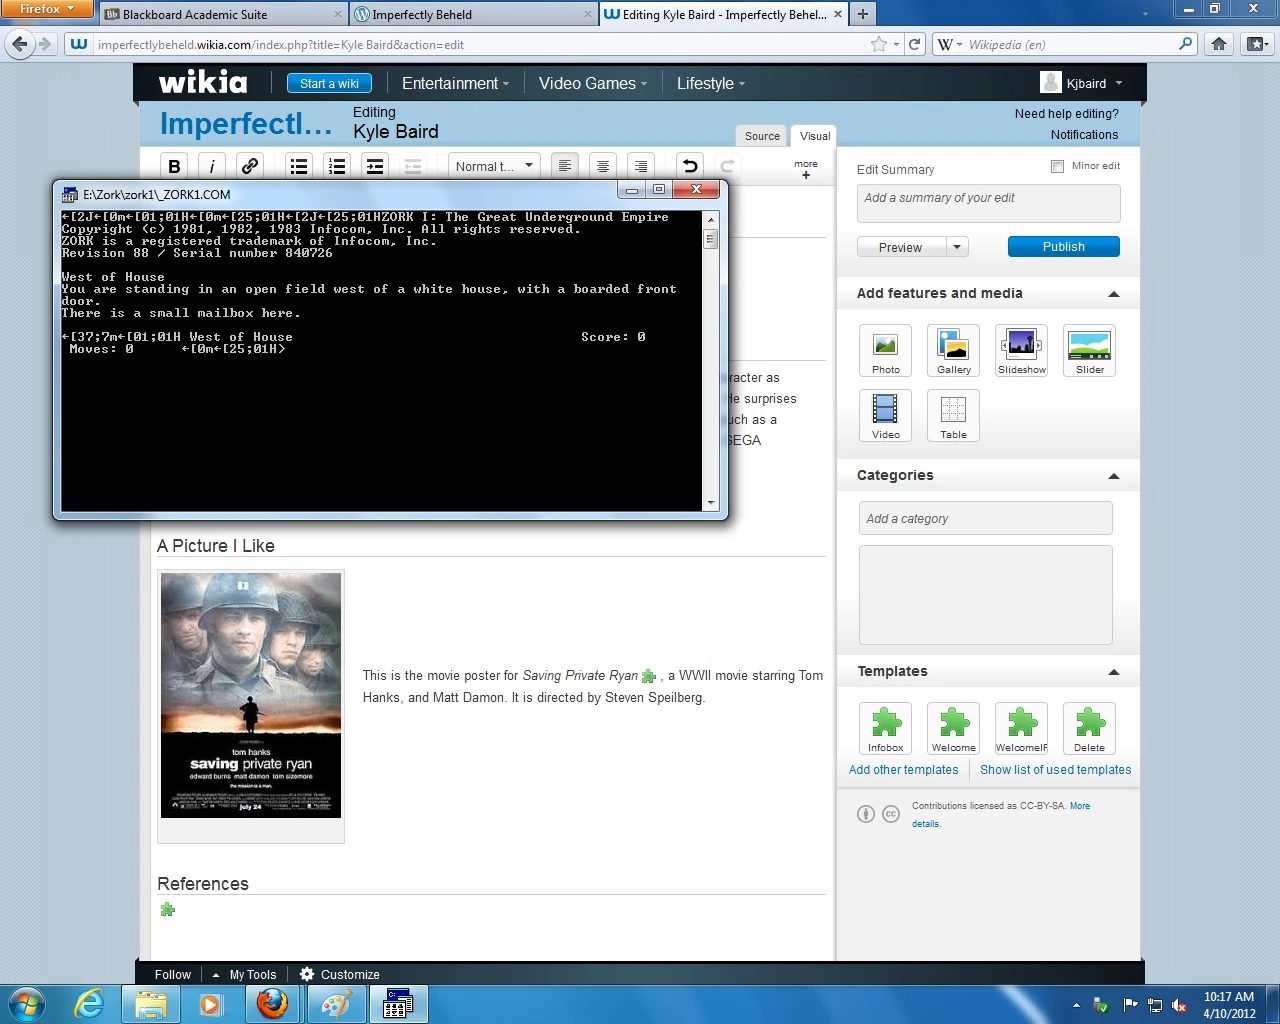Go to the Firefox home page
Viewport: 1280px width, 1024px height.
tap(1218, 44)
